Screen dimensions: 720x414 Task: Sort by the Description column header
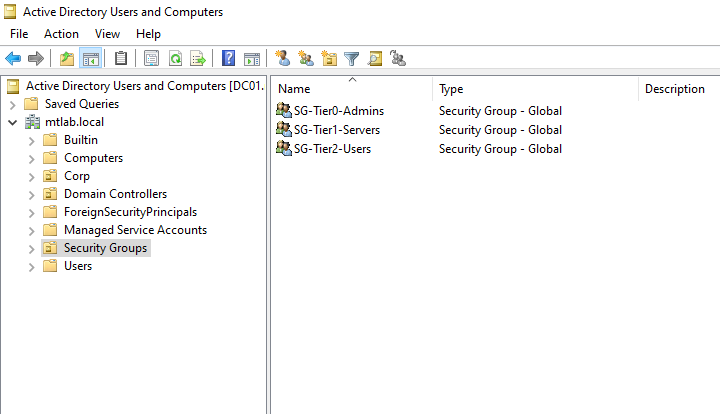[x=679, y=89]
